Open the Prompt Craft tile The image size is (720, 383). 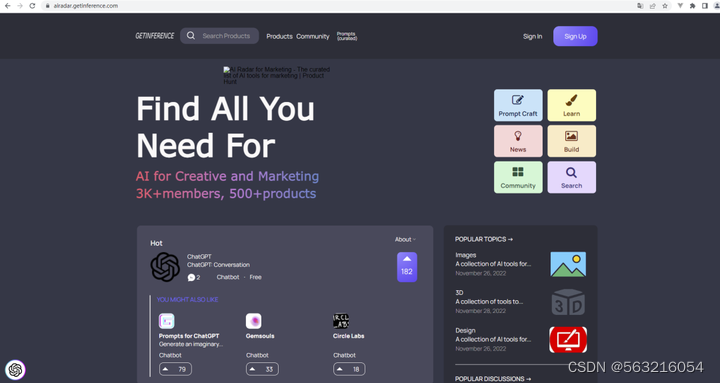[x=518, y=105]
